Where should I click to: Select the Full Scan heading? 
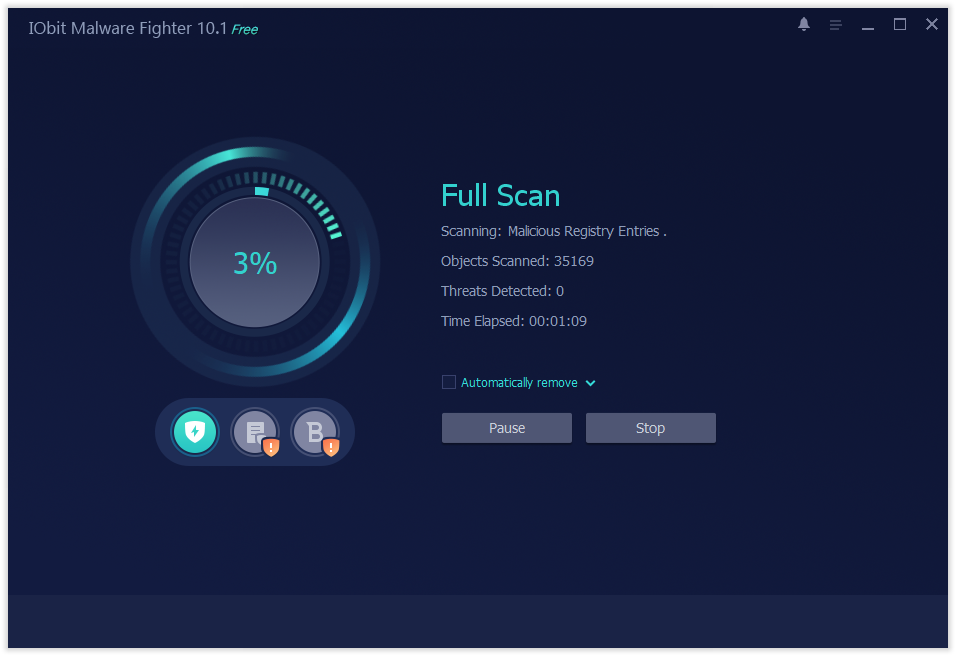click(x=500, y=196)
